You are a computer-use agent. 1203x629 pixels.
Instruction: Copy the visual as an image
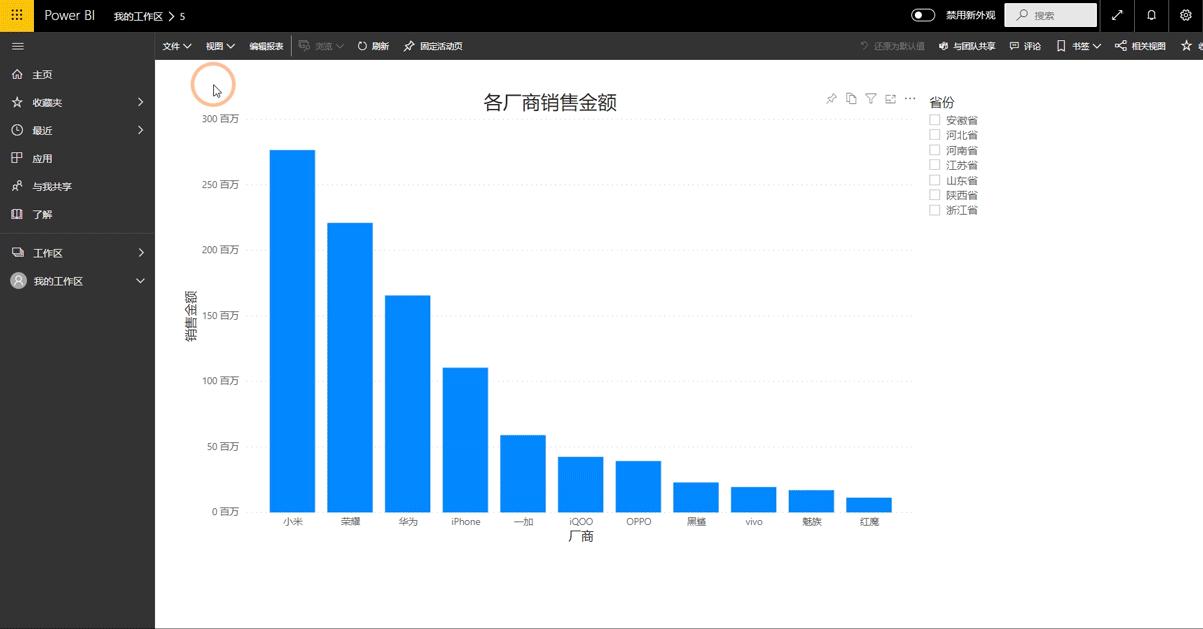(851, 98)
